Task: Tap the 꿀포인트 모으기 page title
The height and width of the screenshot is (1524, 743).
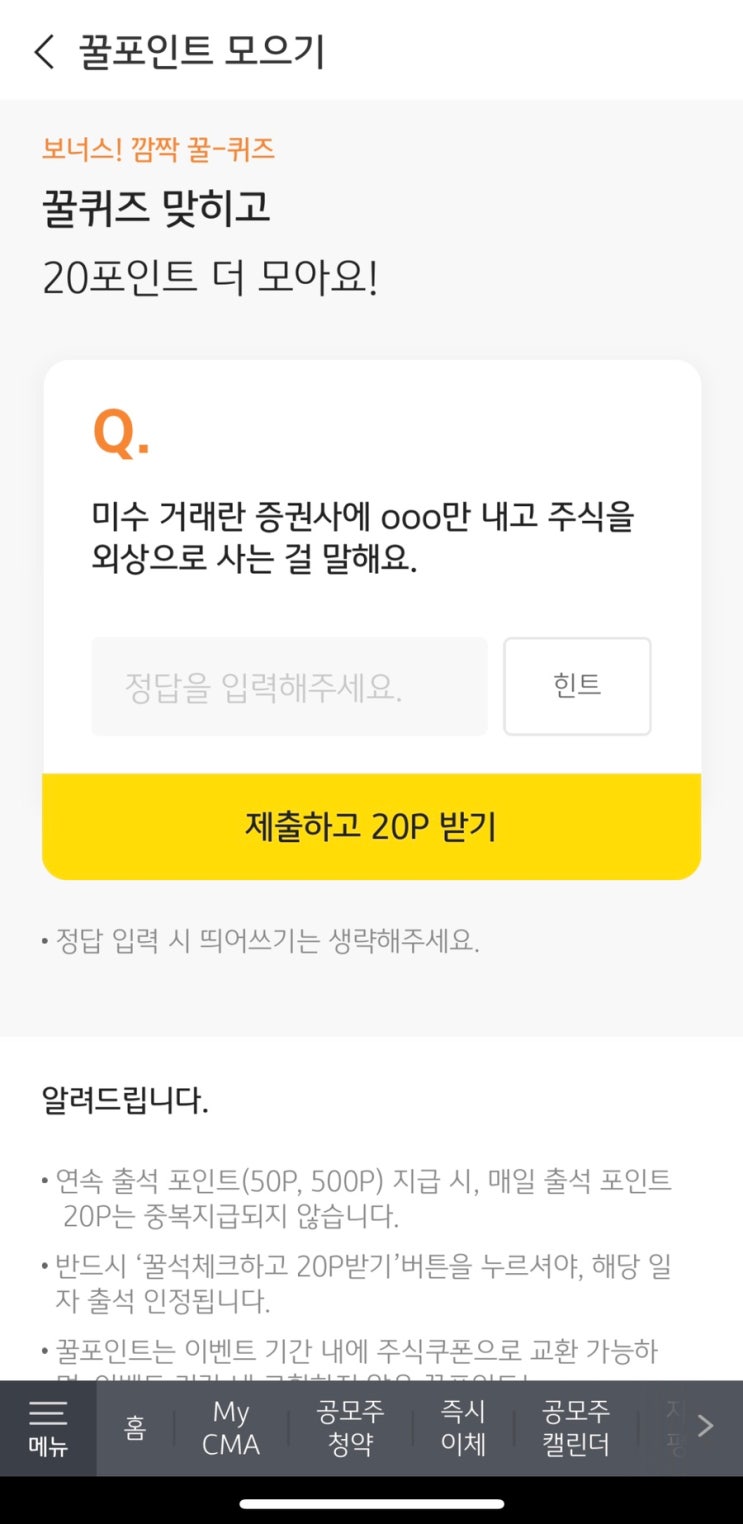Action: click(x=203, y=51)
